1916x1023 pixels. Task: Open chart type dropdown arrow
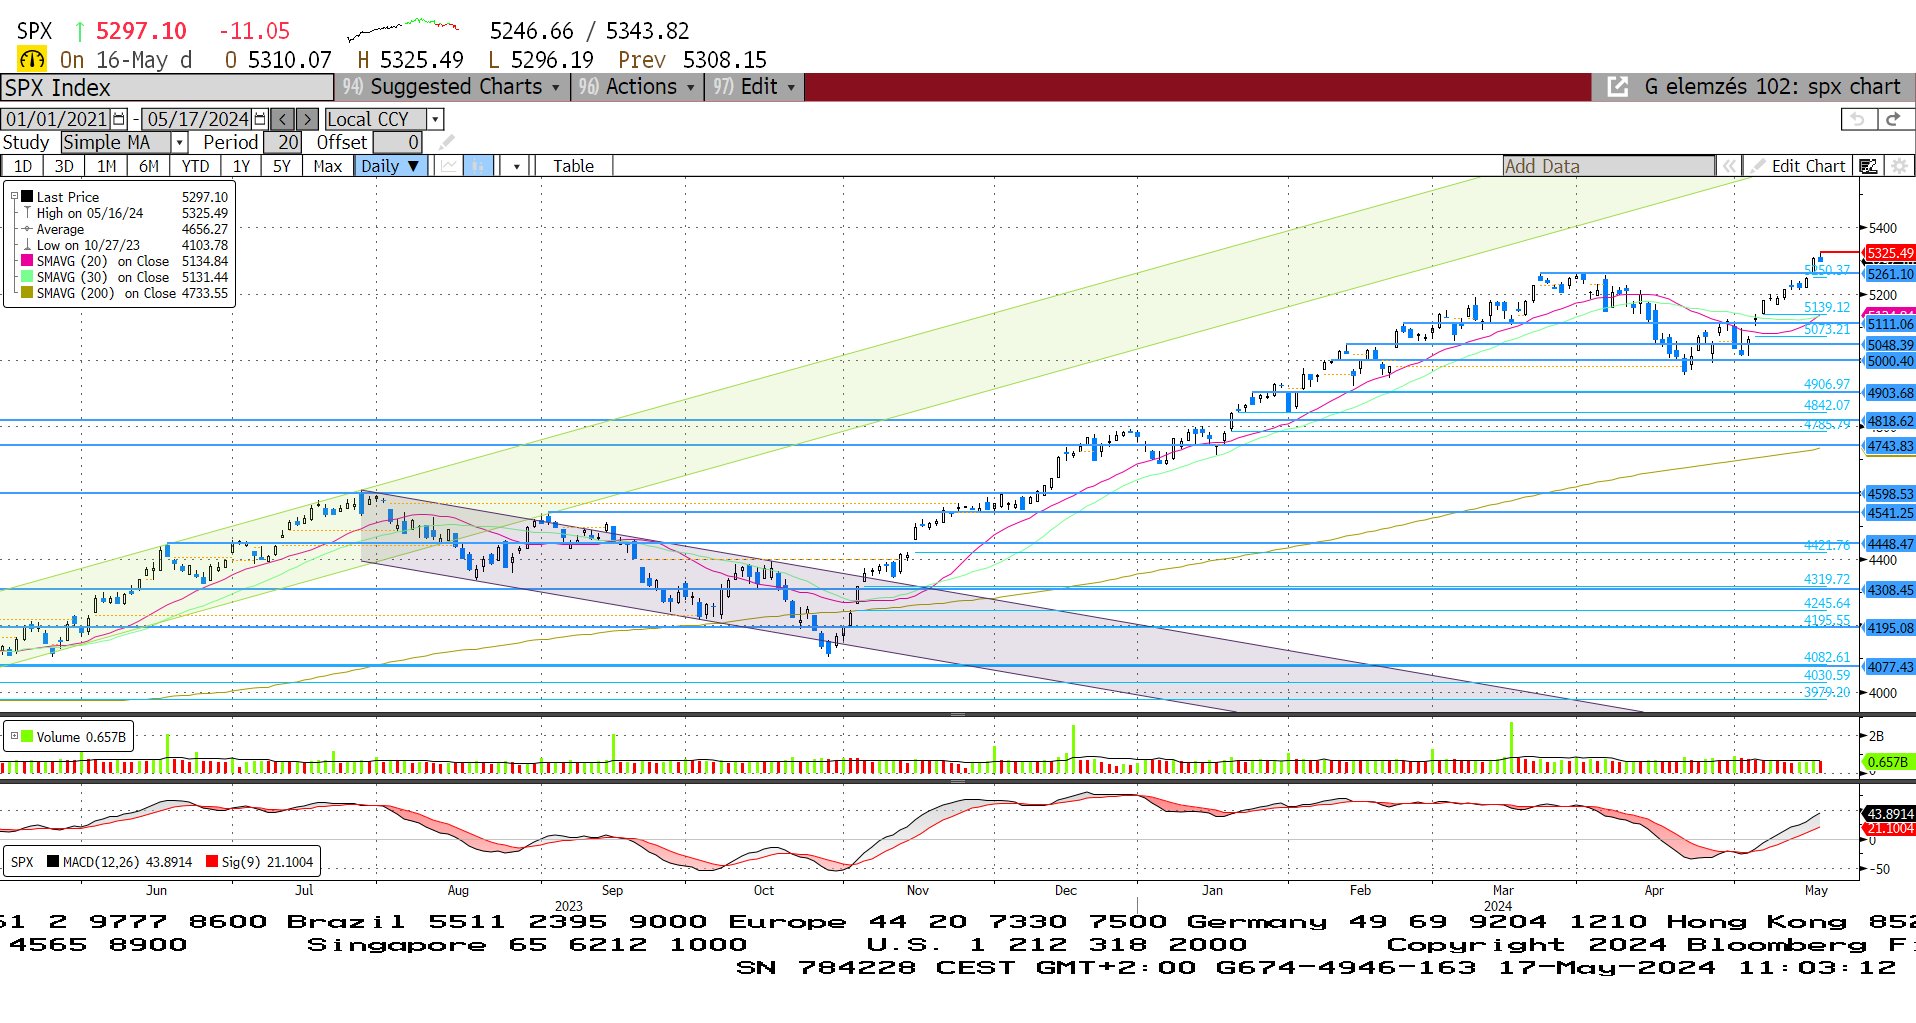(x=516, y=166)
